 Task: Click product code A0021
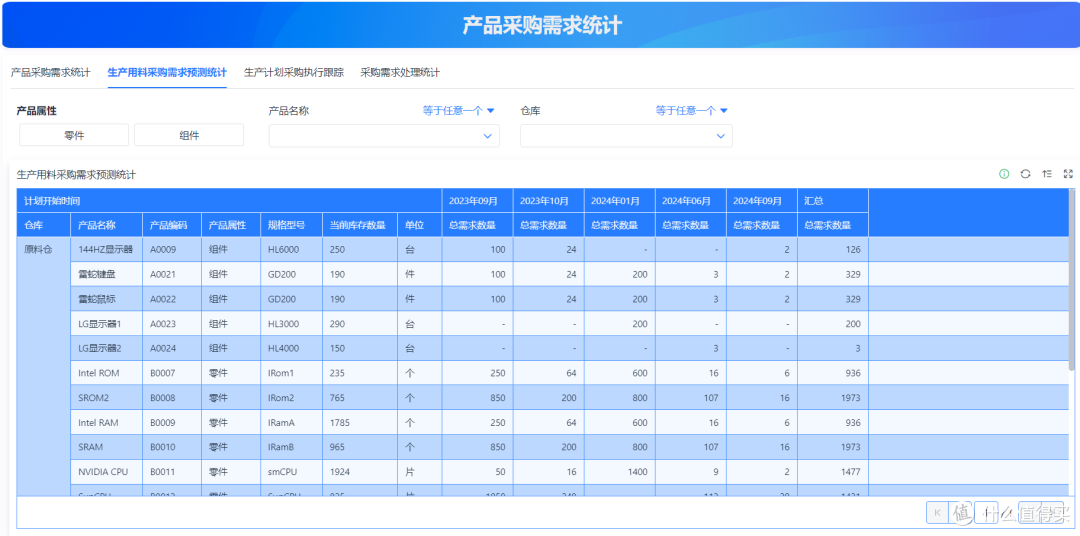(172, 274)
